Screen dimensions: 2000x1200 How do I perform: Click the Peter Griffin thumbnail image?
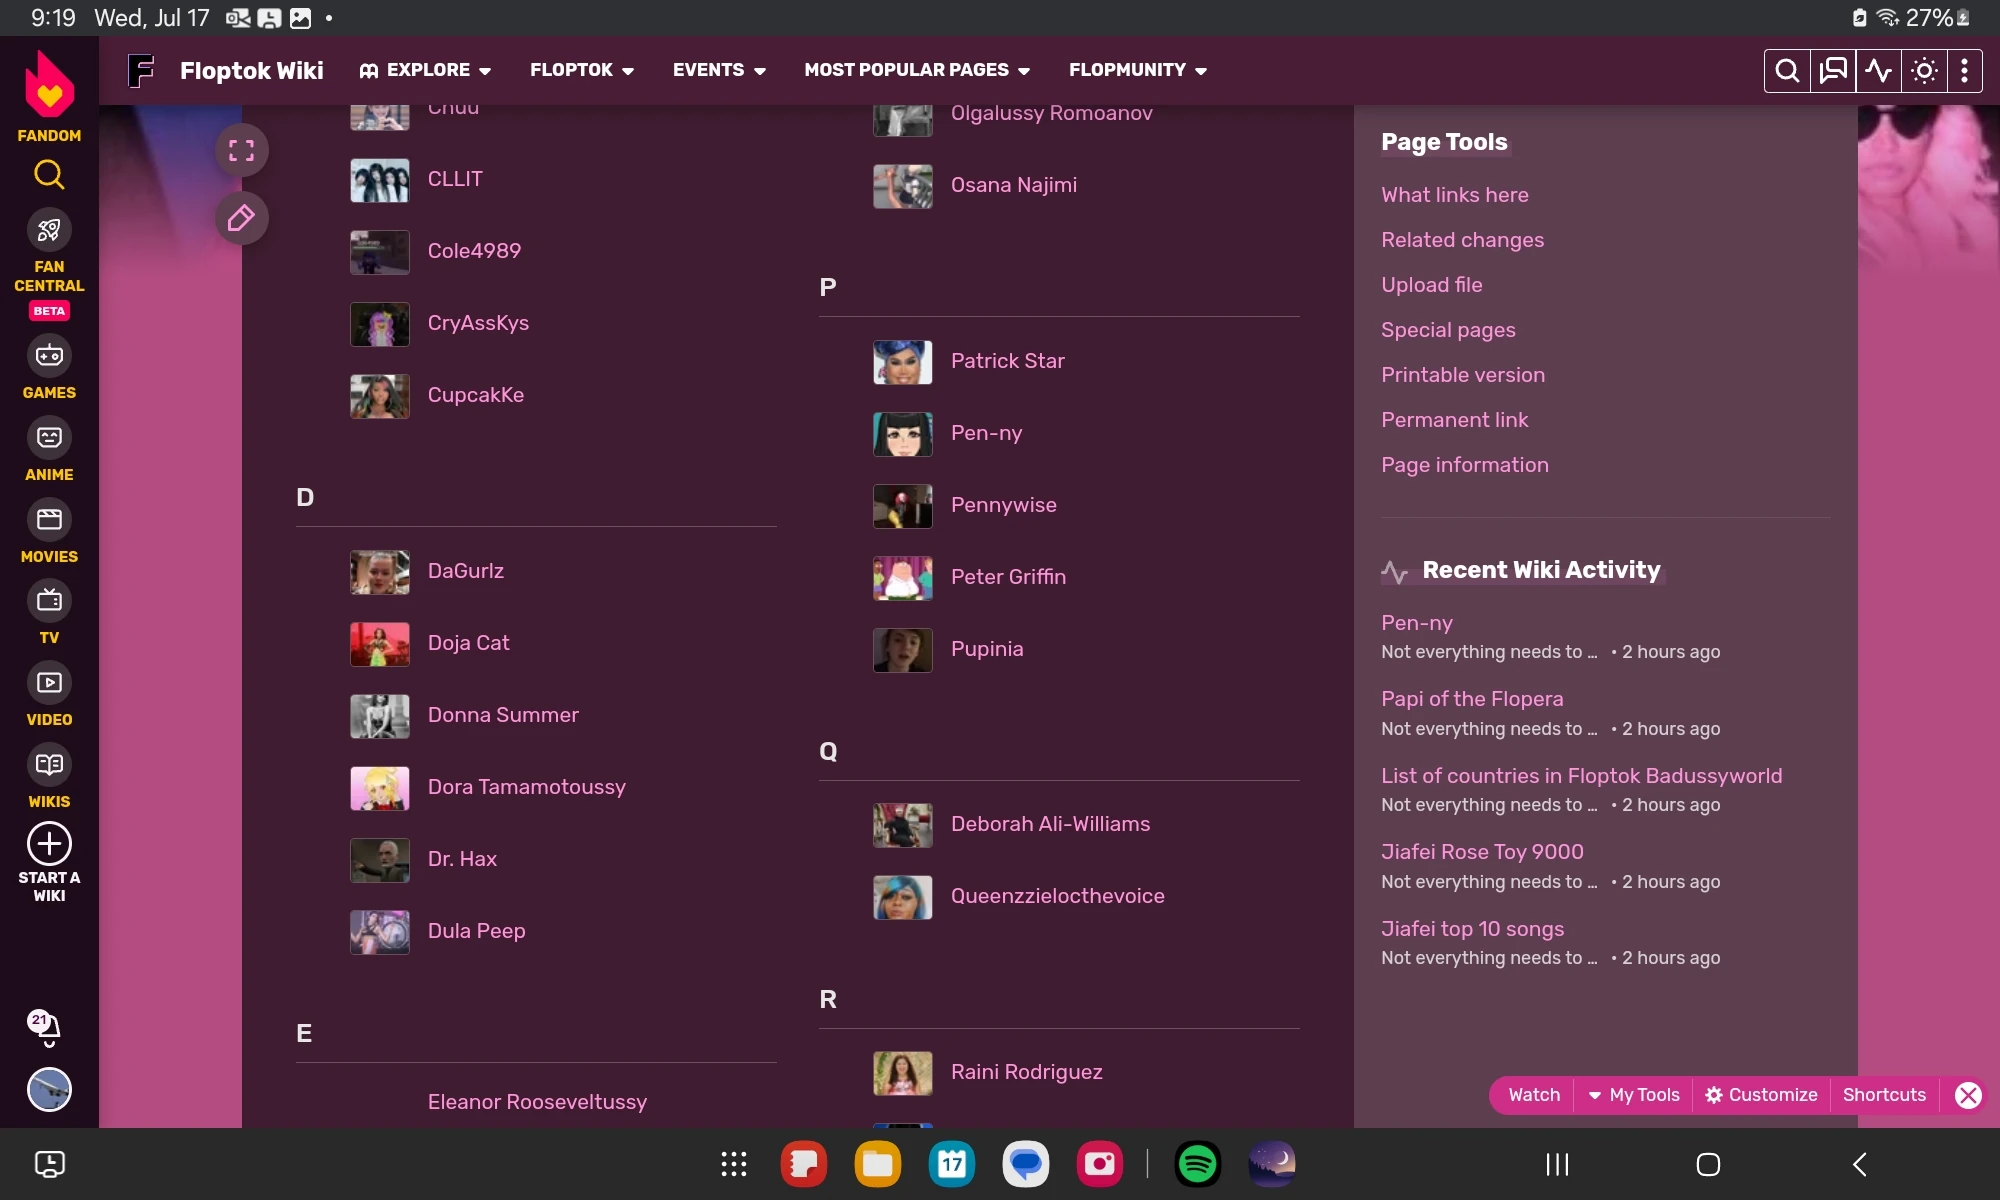pos(902,578)
